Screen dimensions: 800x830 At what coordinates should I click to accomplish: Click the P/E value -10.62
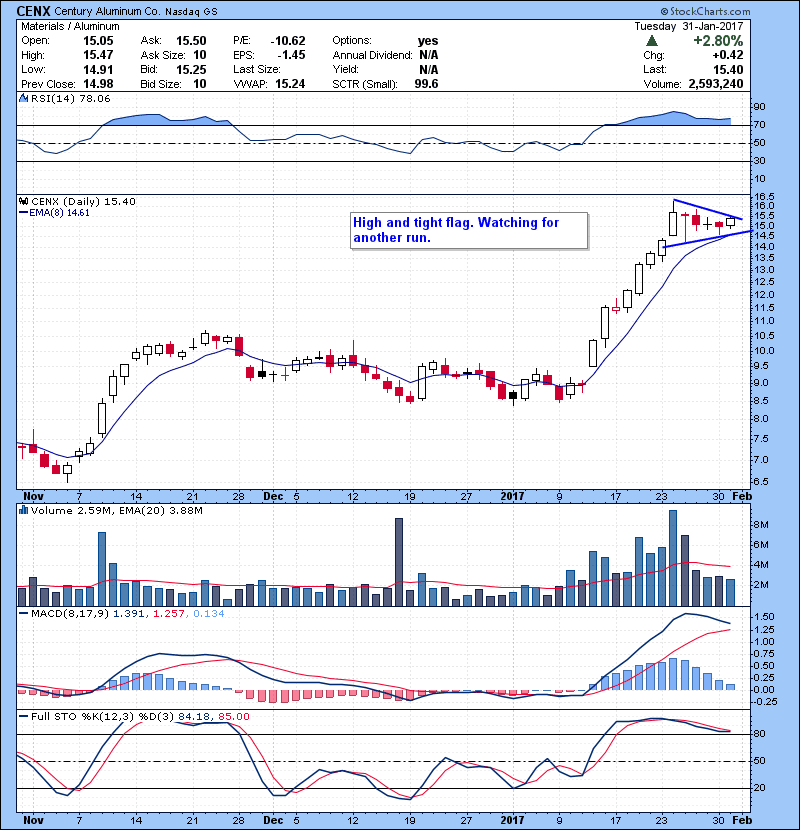(x=287, y=41)
